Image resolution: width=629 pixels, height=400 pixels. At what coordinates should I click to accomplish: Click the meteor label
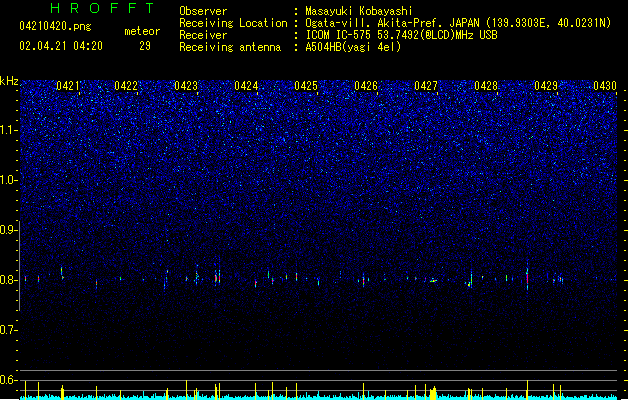tap(142, 31)
